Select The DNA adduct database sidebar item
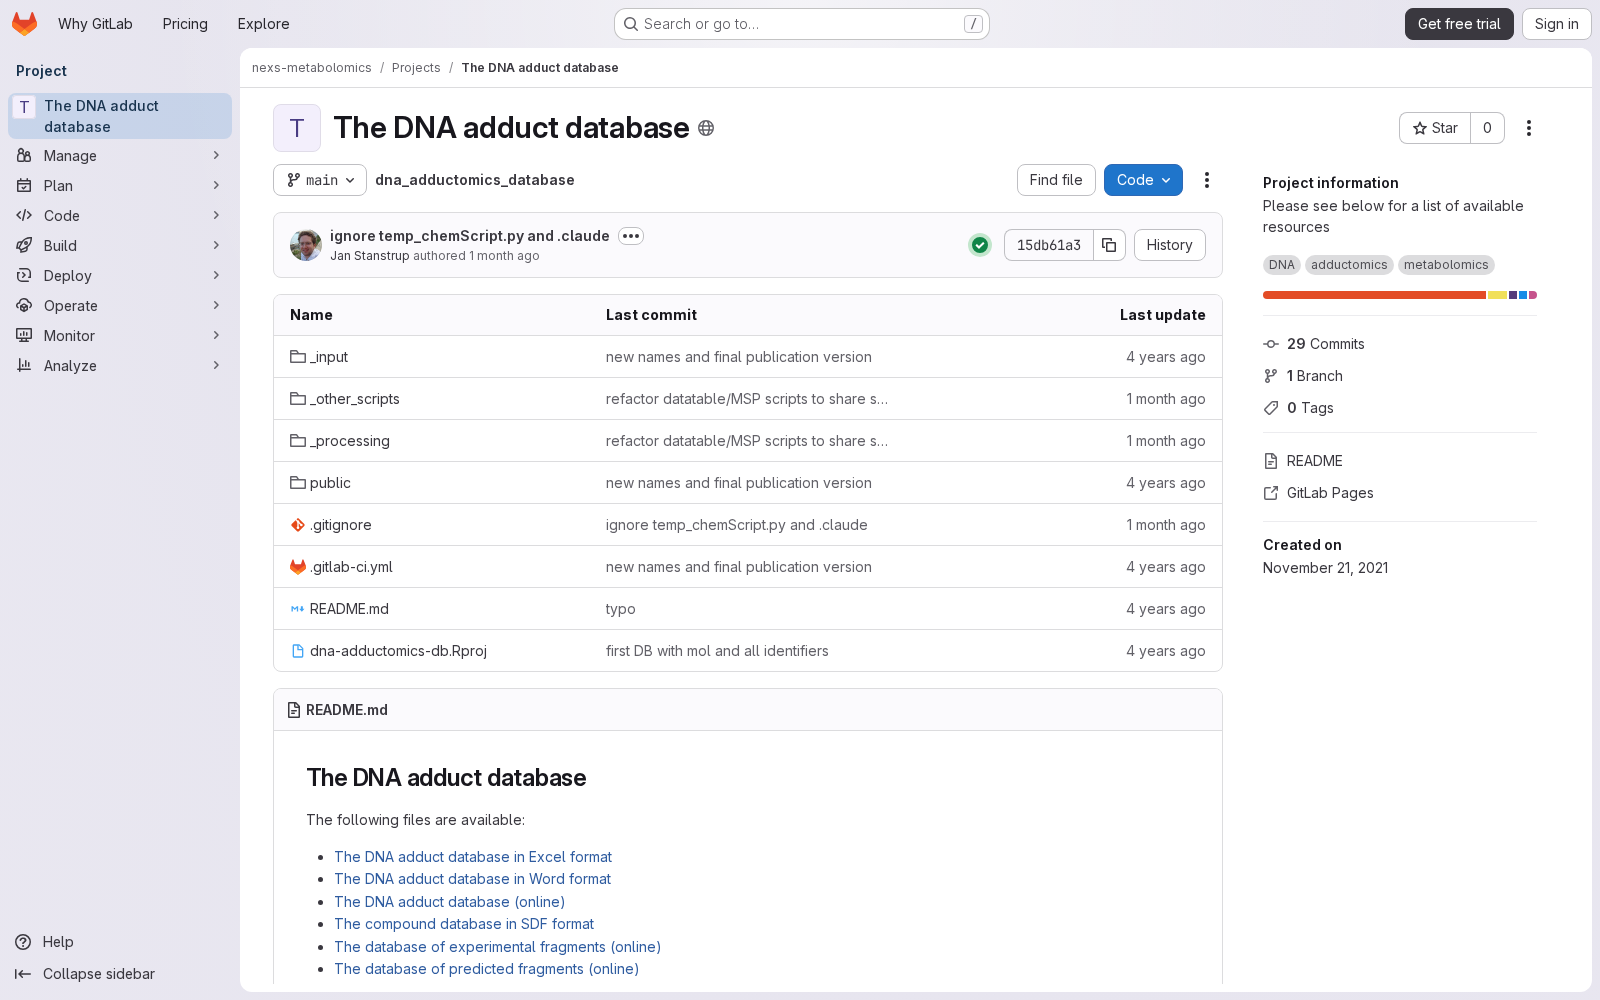1600x1000 pixels. coord(120,116)
